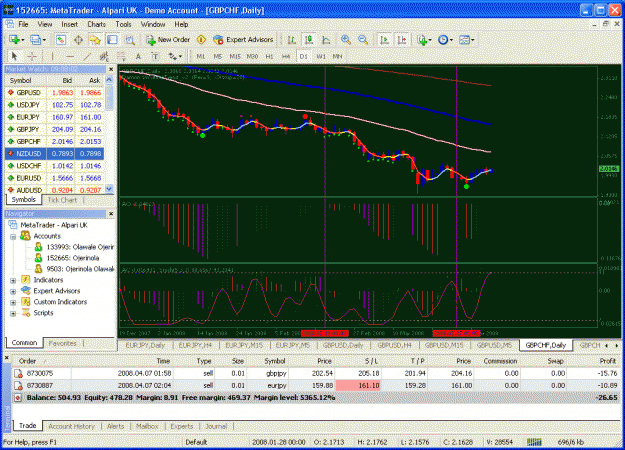The width and height of the screenshot is (625, 450).
Task: Close the Navigator panel
Action: point(111,214)
